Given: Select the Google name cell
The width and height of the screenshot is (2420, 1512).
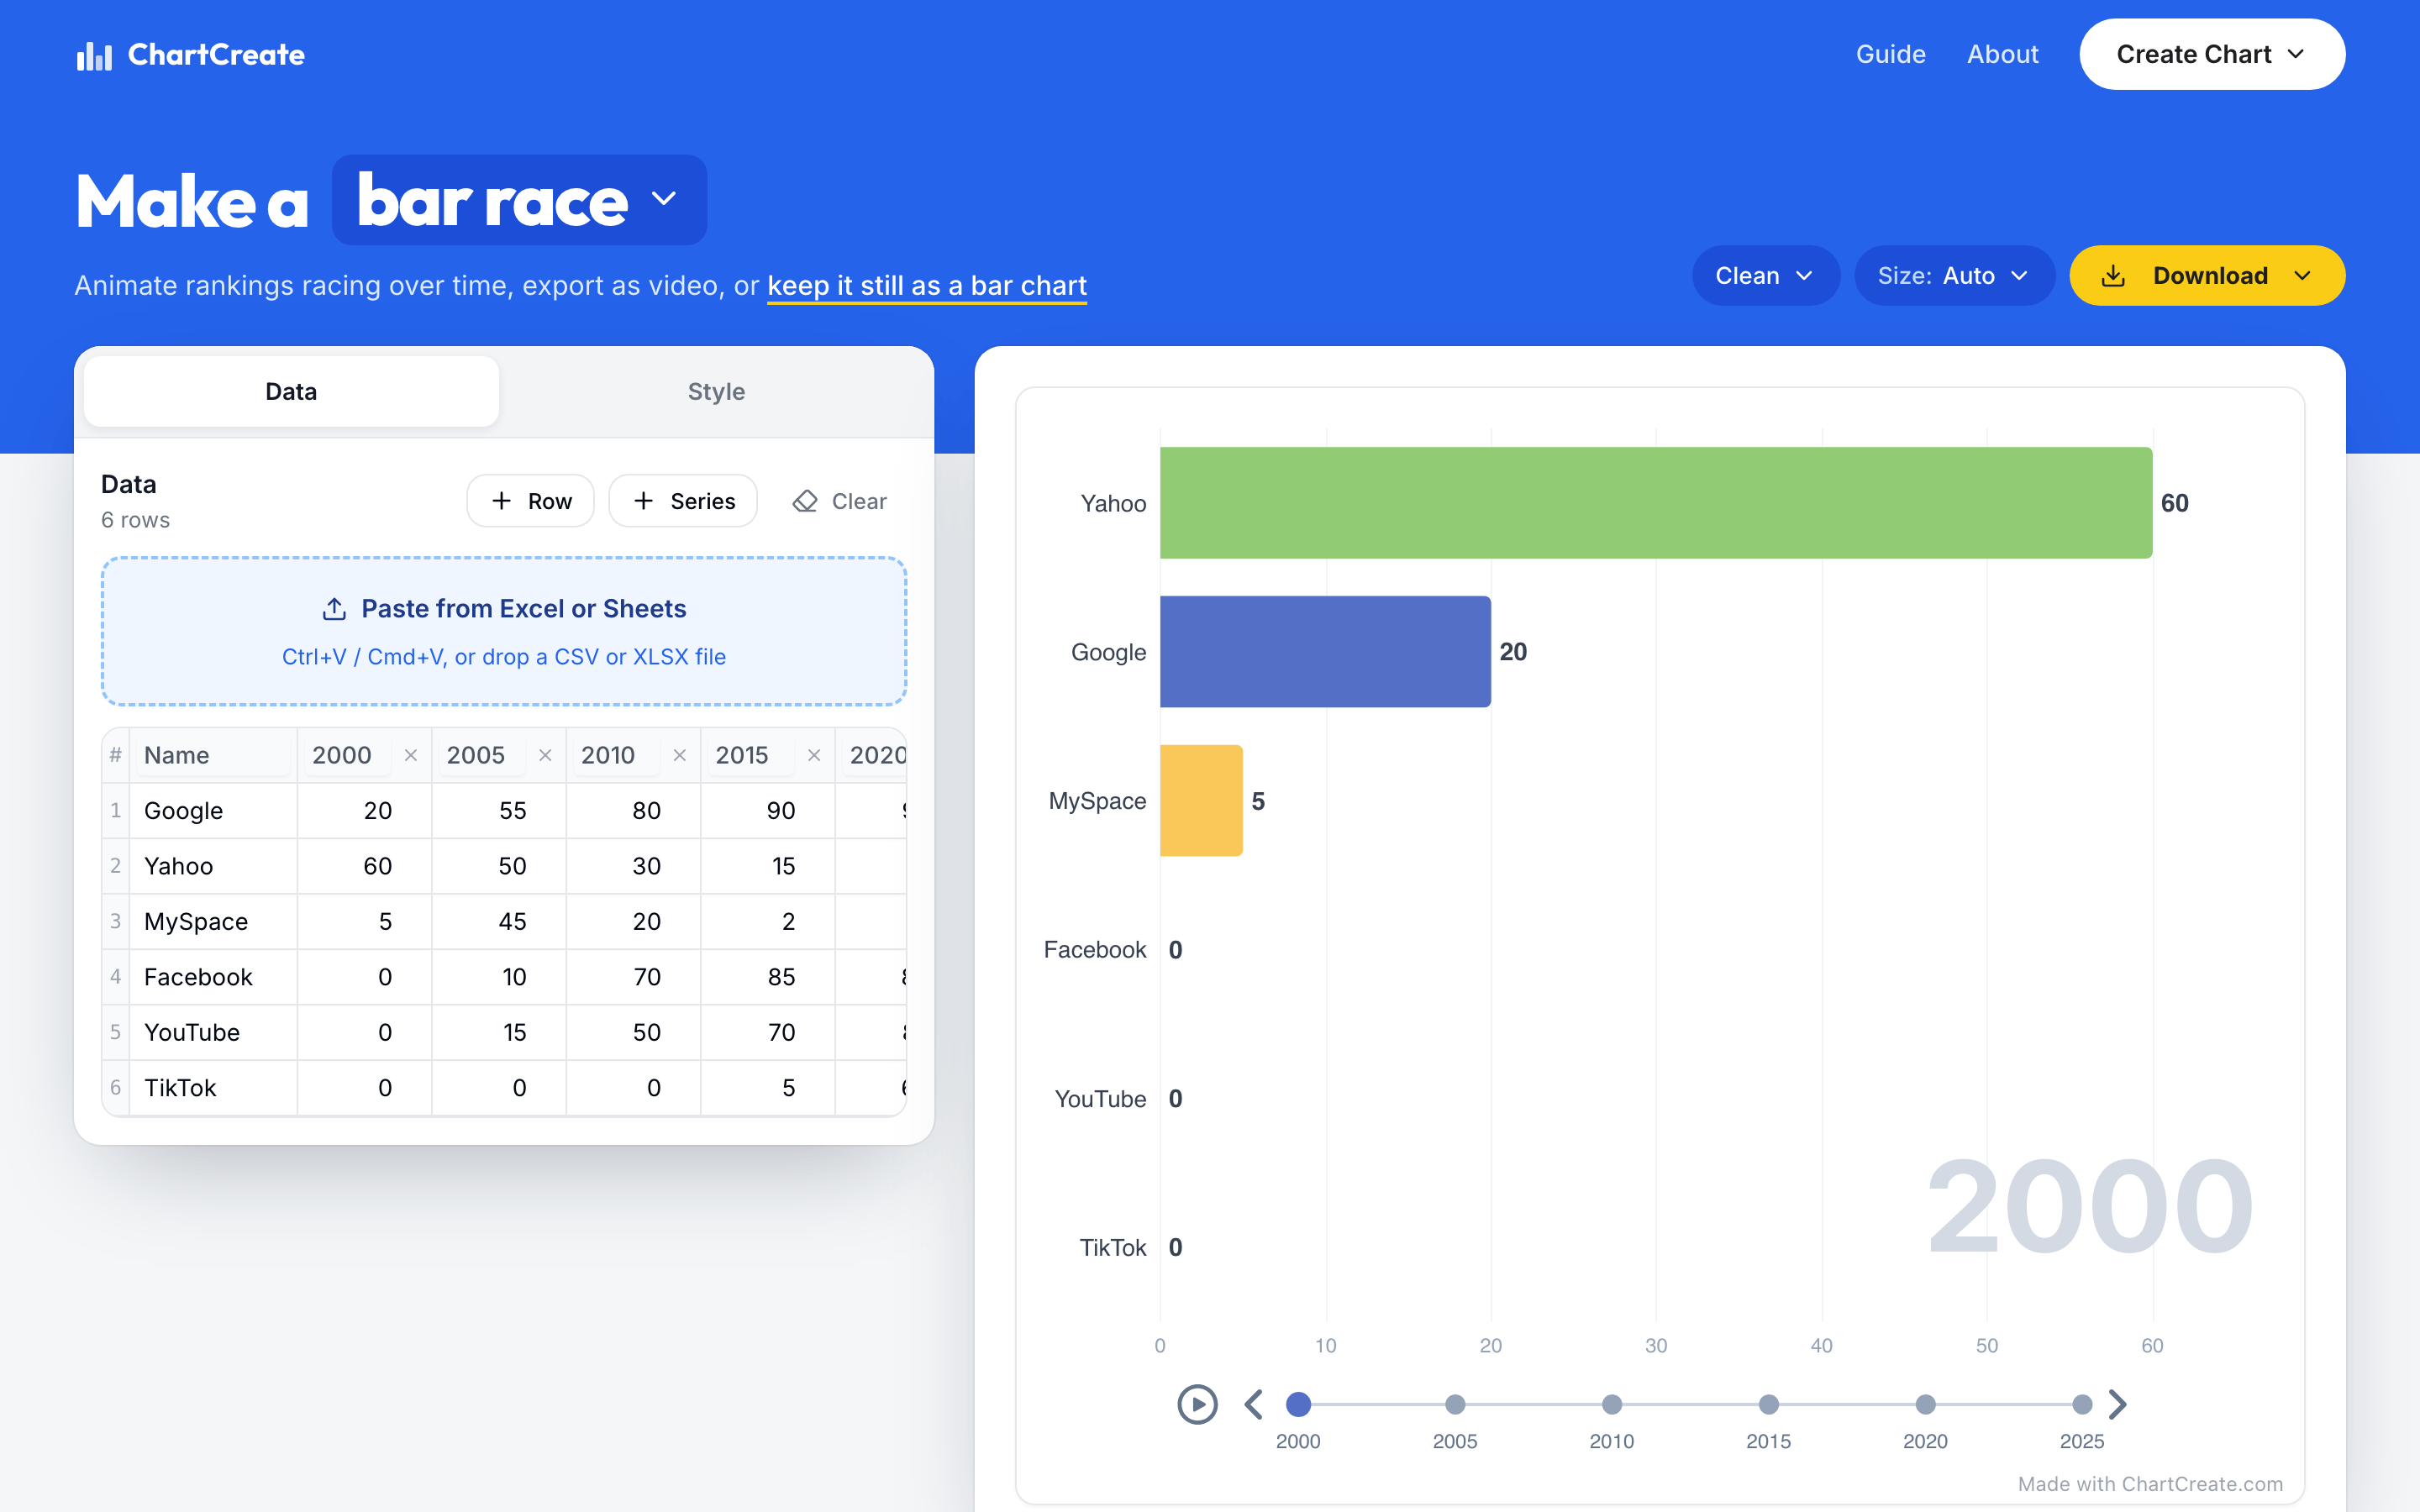Looking at the screenshot, I should click(x=213, y=811).
